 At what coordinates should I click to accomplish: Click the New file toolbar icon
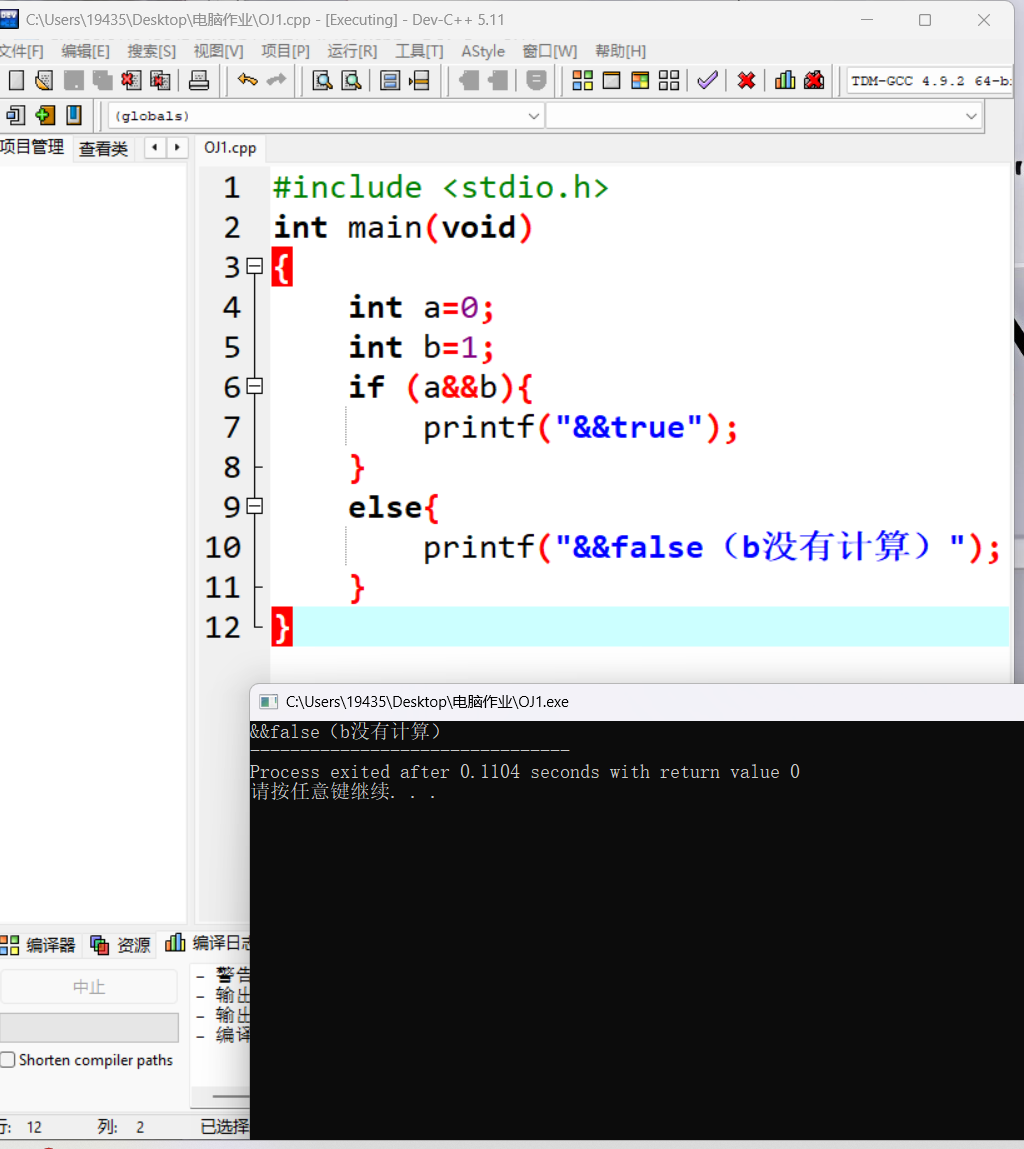tap(16, 80)
